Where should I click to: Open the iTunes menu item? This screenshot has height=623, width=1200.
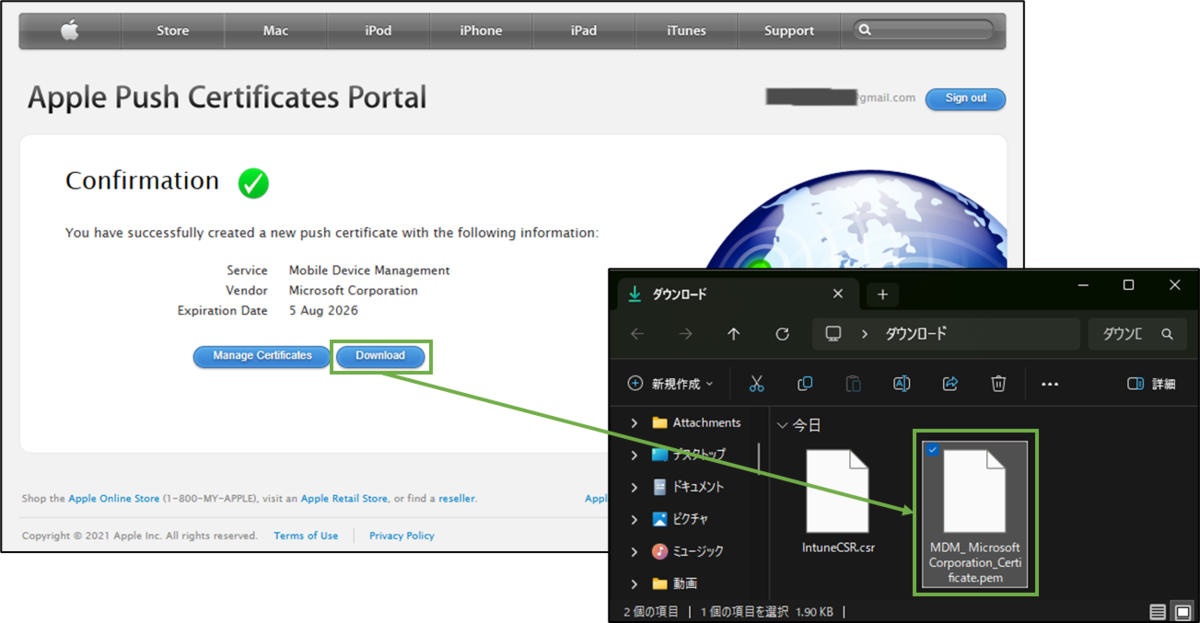point(686,31)
